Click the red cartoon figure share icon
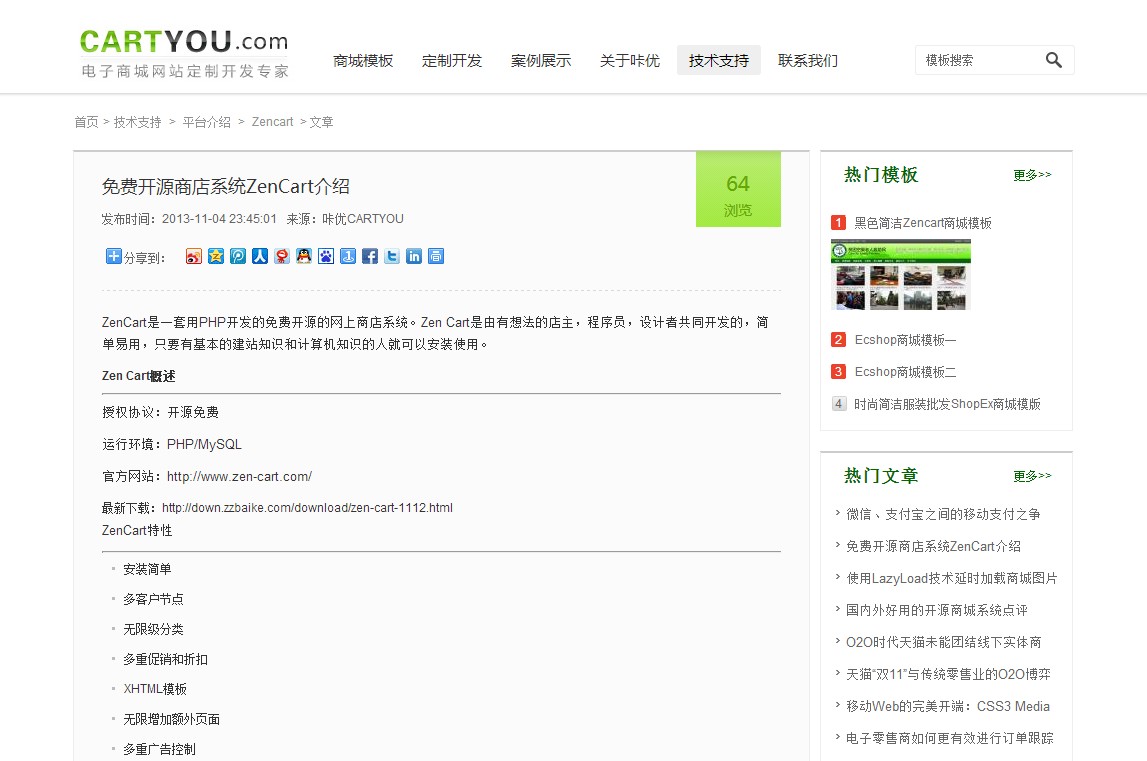Viewport: 1147px width, 761px height. coord(282,256)
